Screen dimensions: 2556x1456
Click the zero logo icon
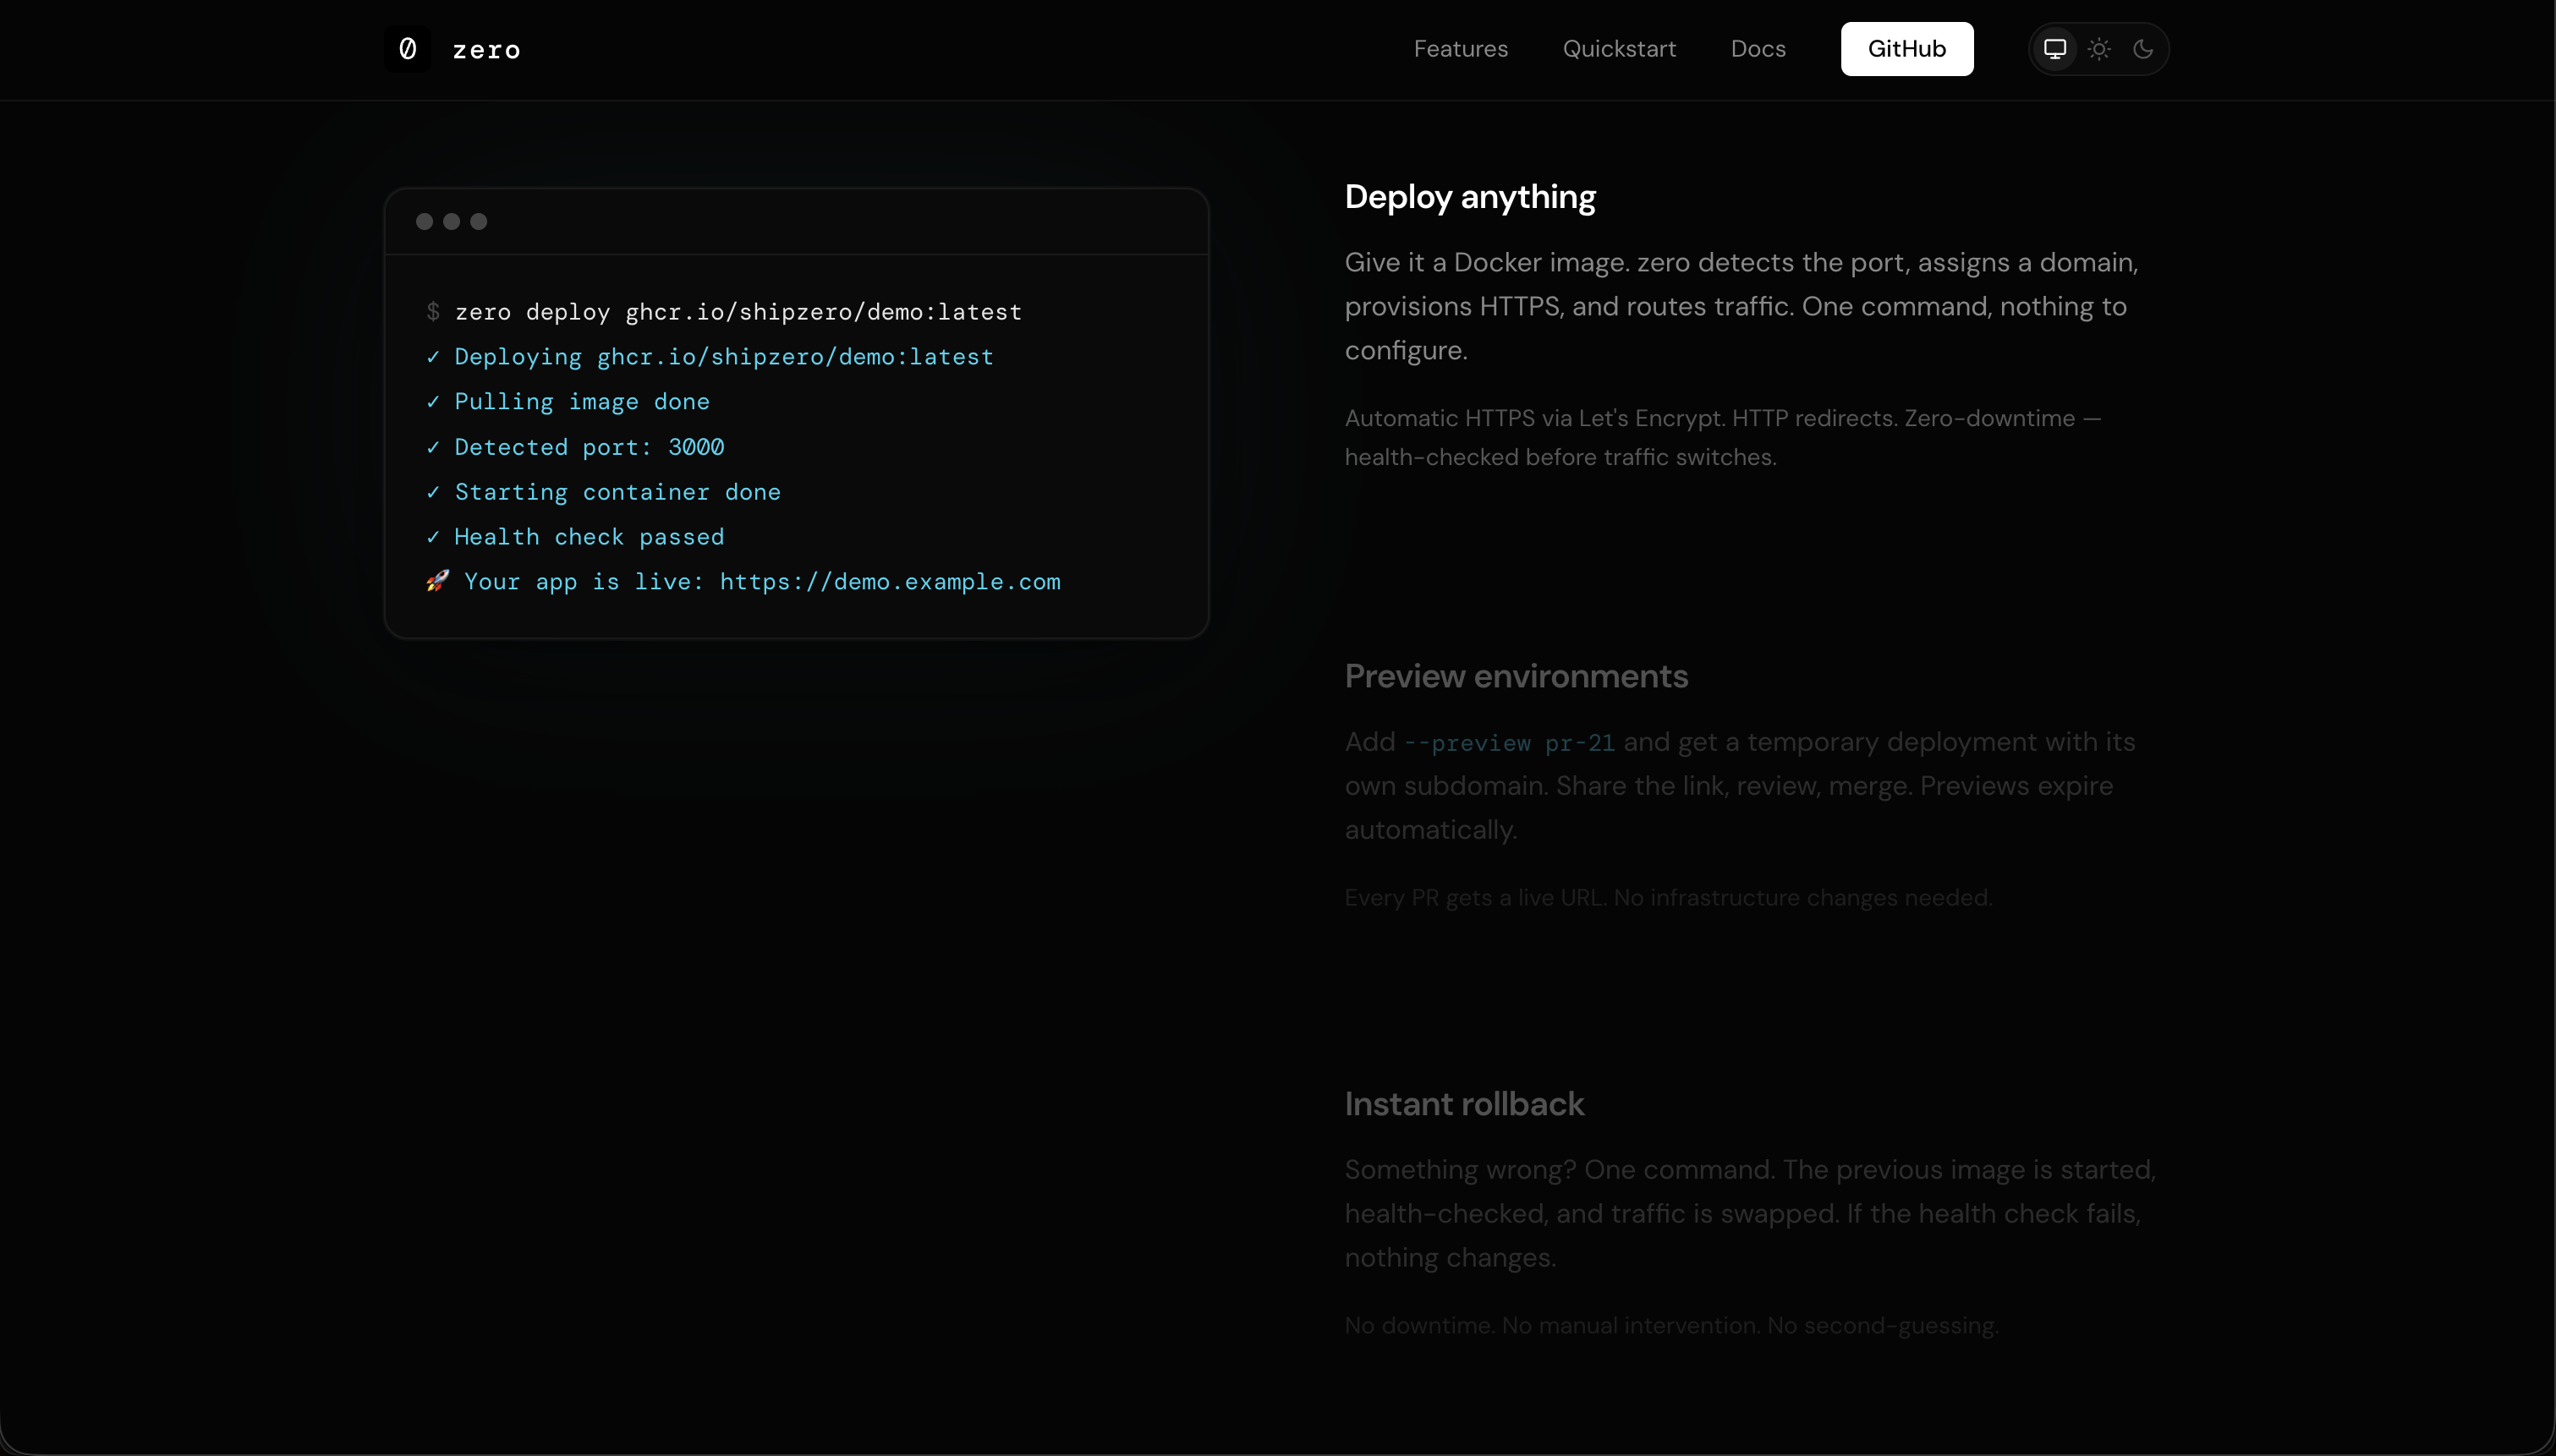(407, 49)
